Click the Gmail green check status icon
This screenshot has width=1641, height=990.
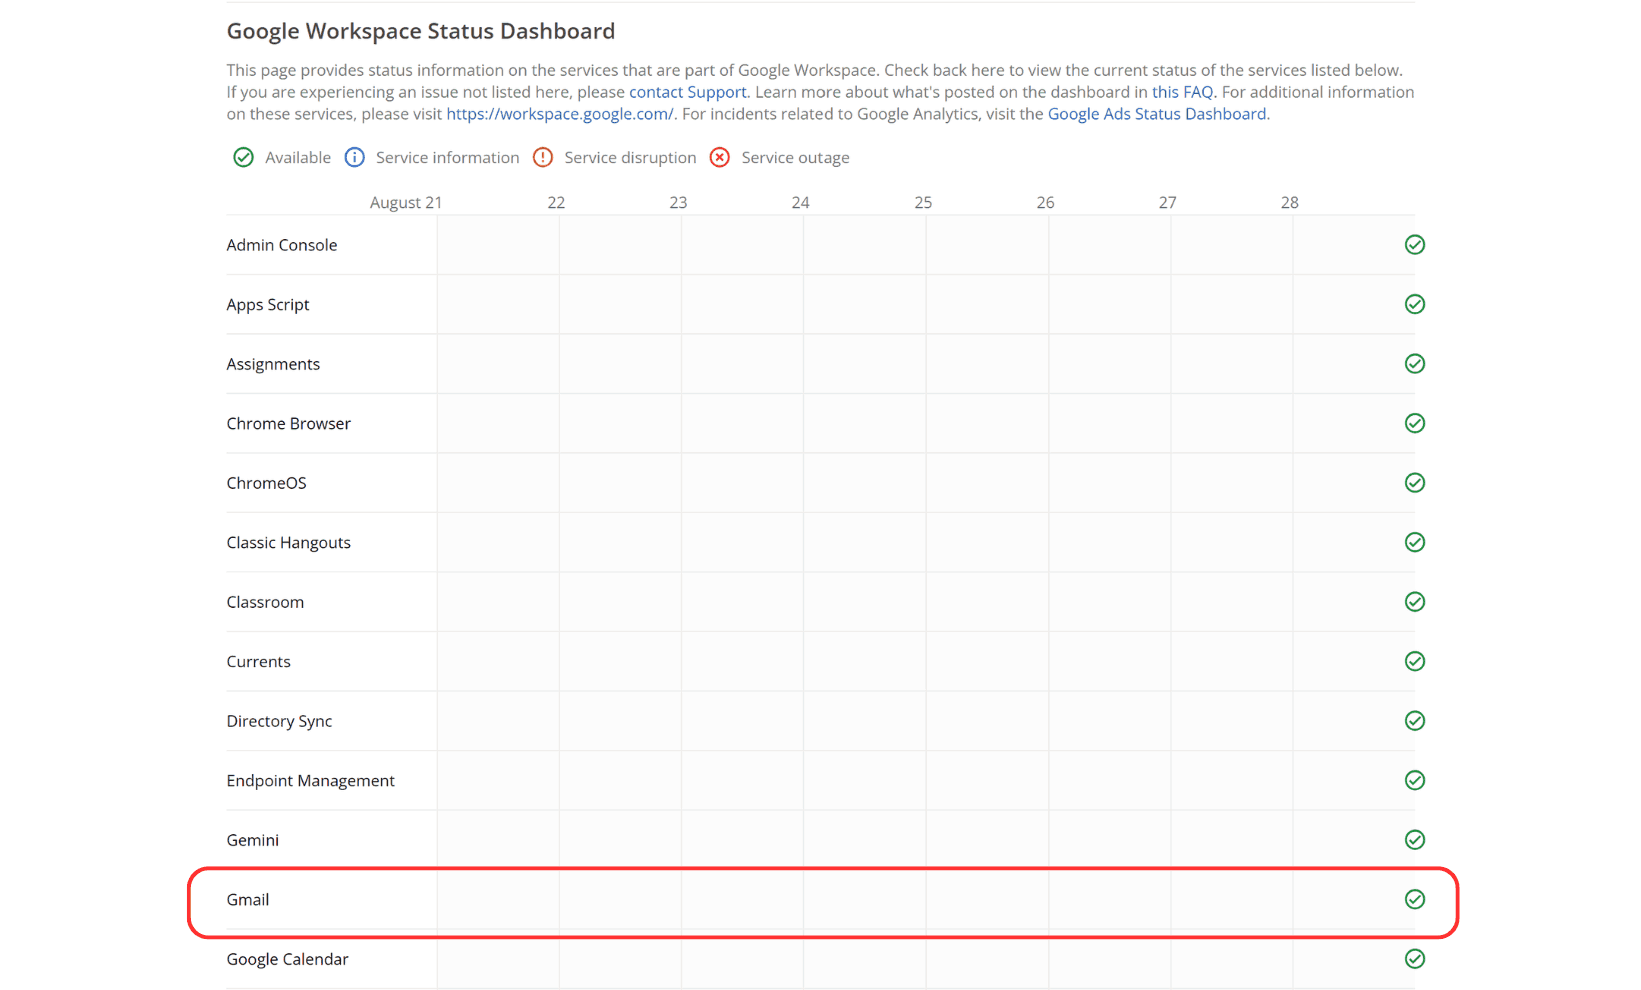(x=1414, y=899)
